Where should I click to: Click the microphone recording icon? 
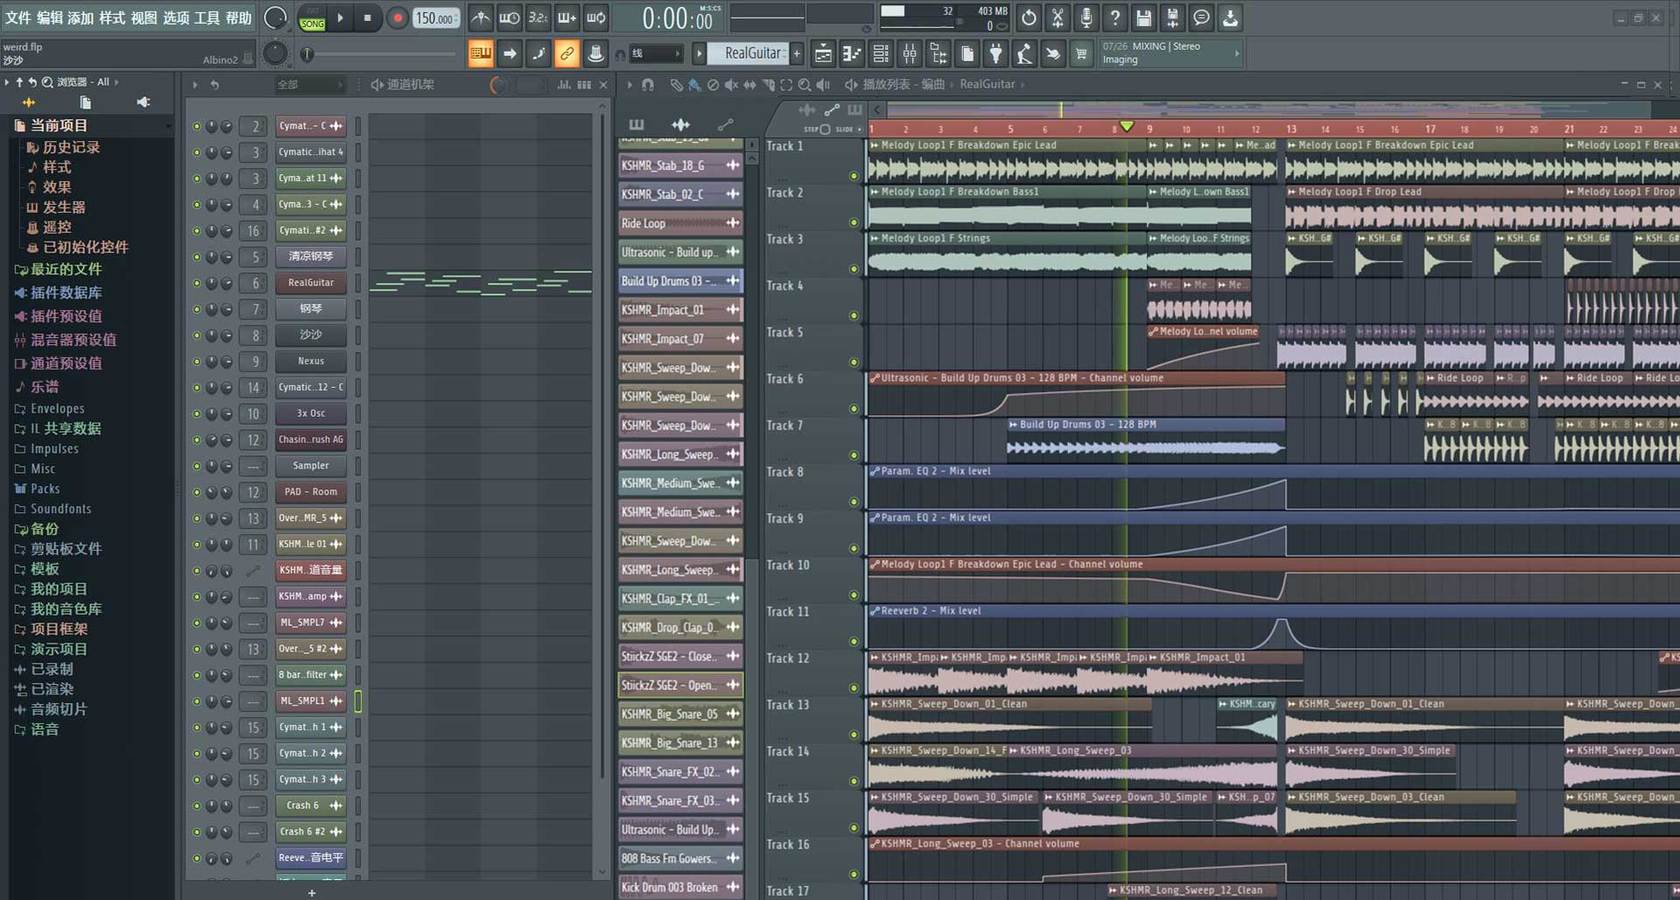(1086, 17)
